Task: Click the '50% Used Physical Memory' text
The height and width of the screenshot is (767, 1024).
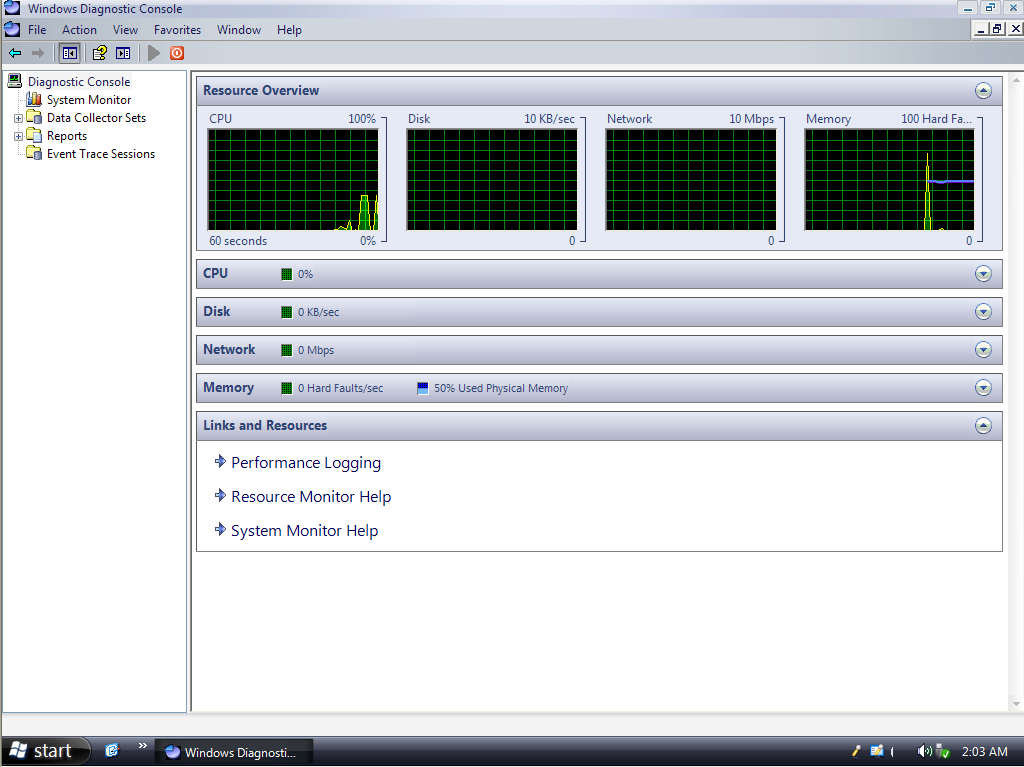Action: pyautogui.click(x=501, y=388)
